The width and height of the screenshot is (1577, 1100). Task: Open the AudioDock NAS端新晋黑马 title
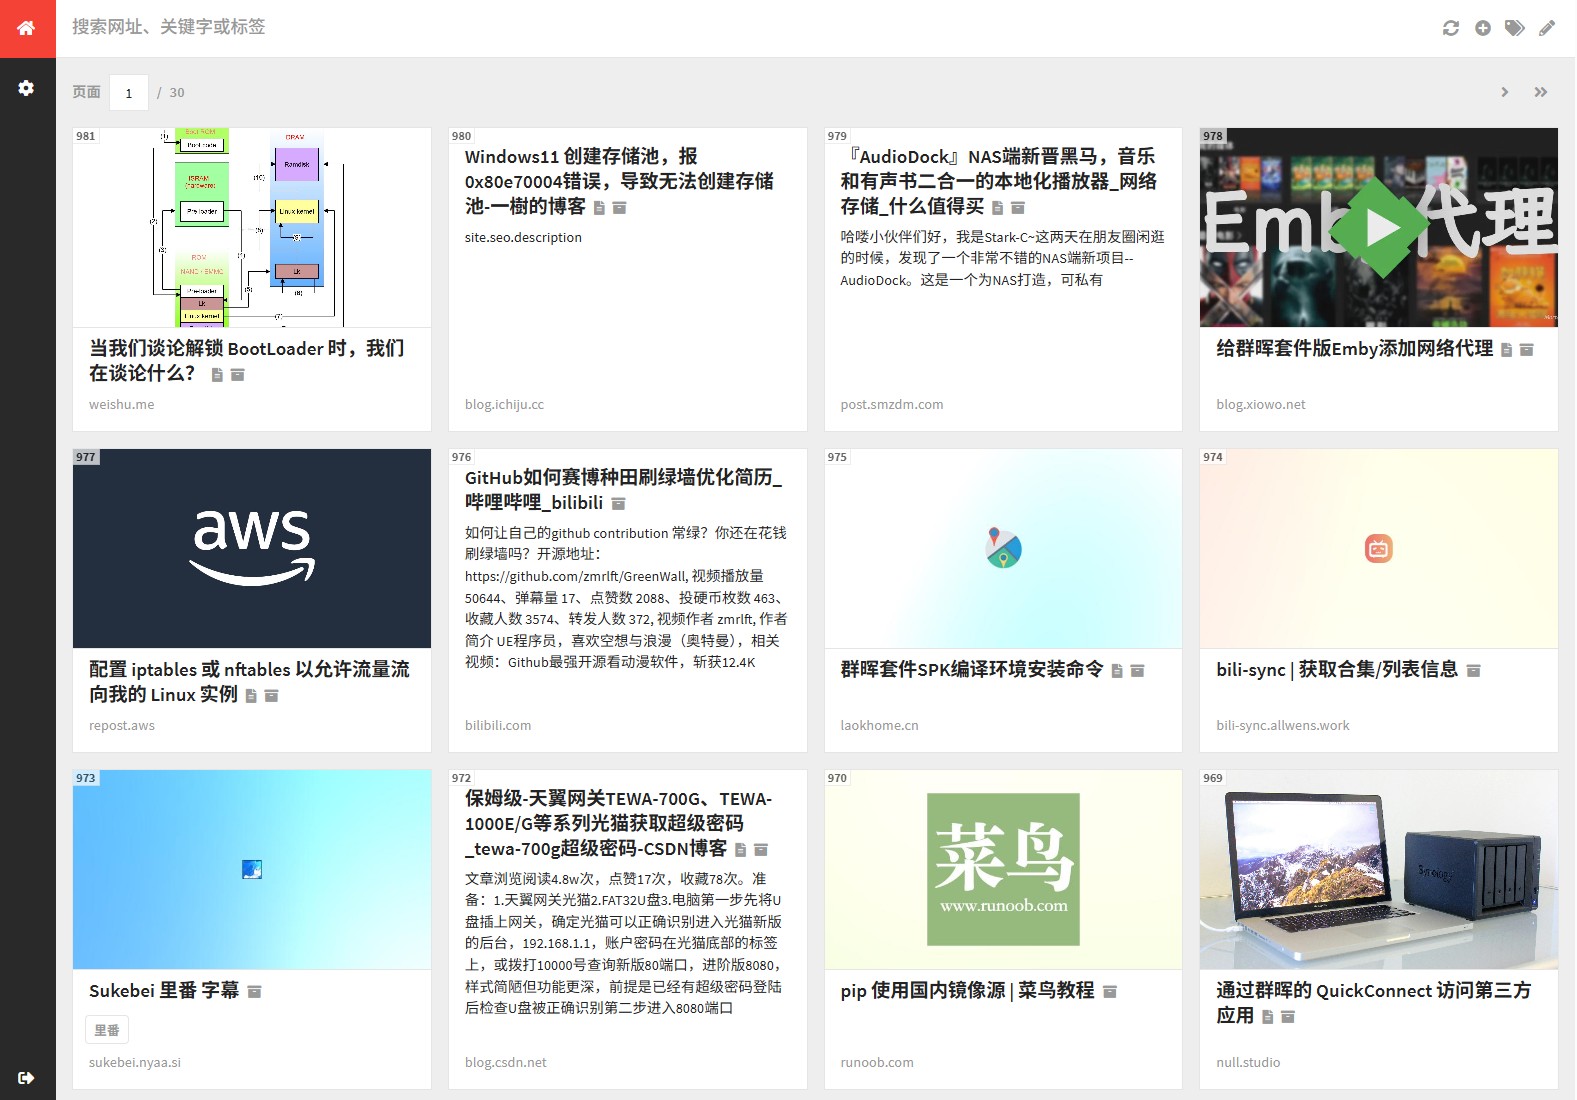coord(998,181)
